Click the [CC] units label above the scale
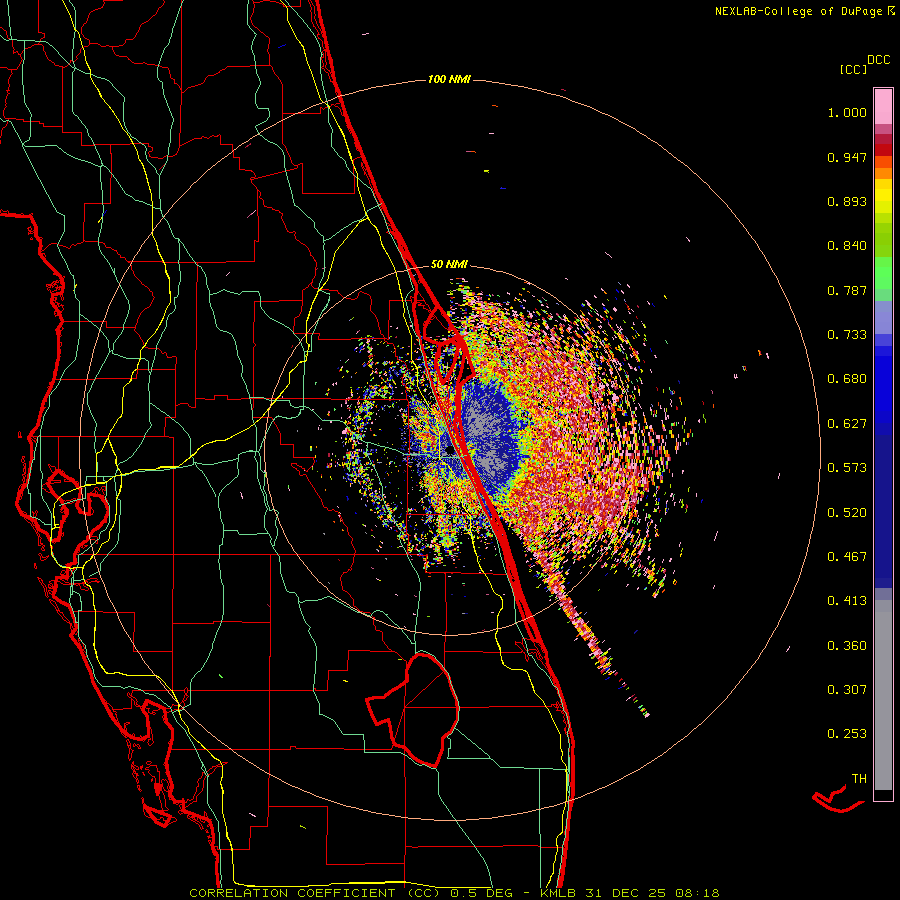This screenshot has width=900, height=900. click(854, 69)
